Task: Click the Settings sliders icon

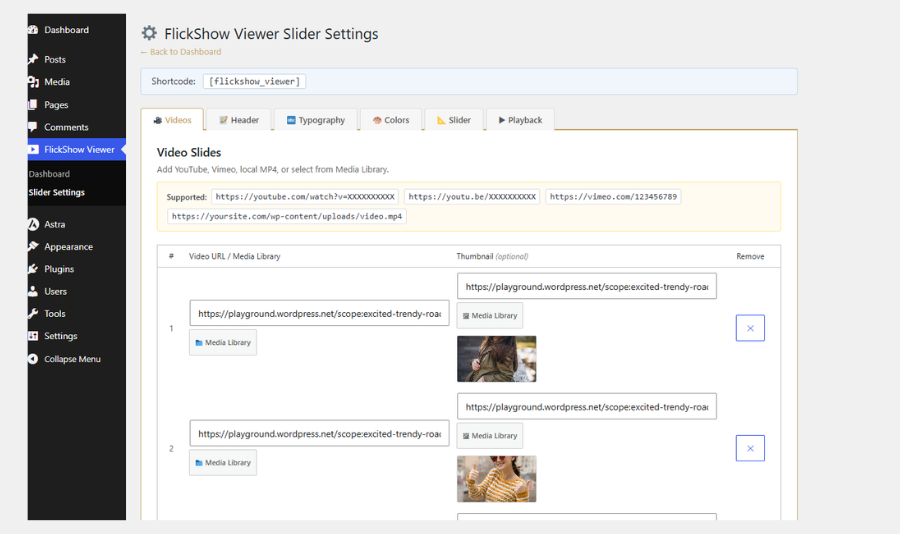Action: (33, 336)
